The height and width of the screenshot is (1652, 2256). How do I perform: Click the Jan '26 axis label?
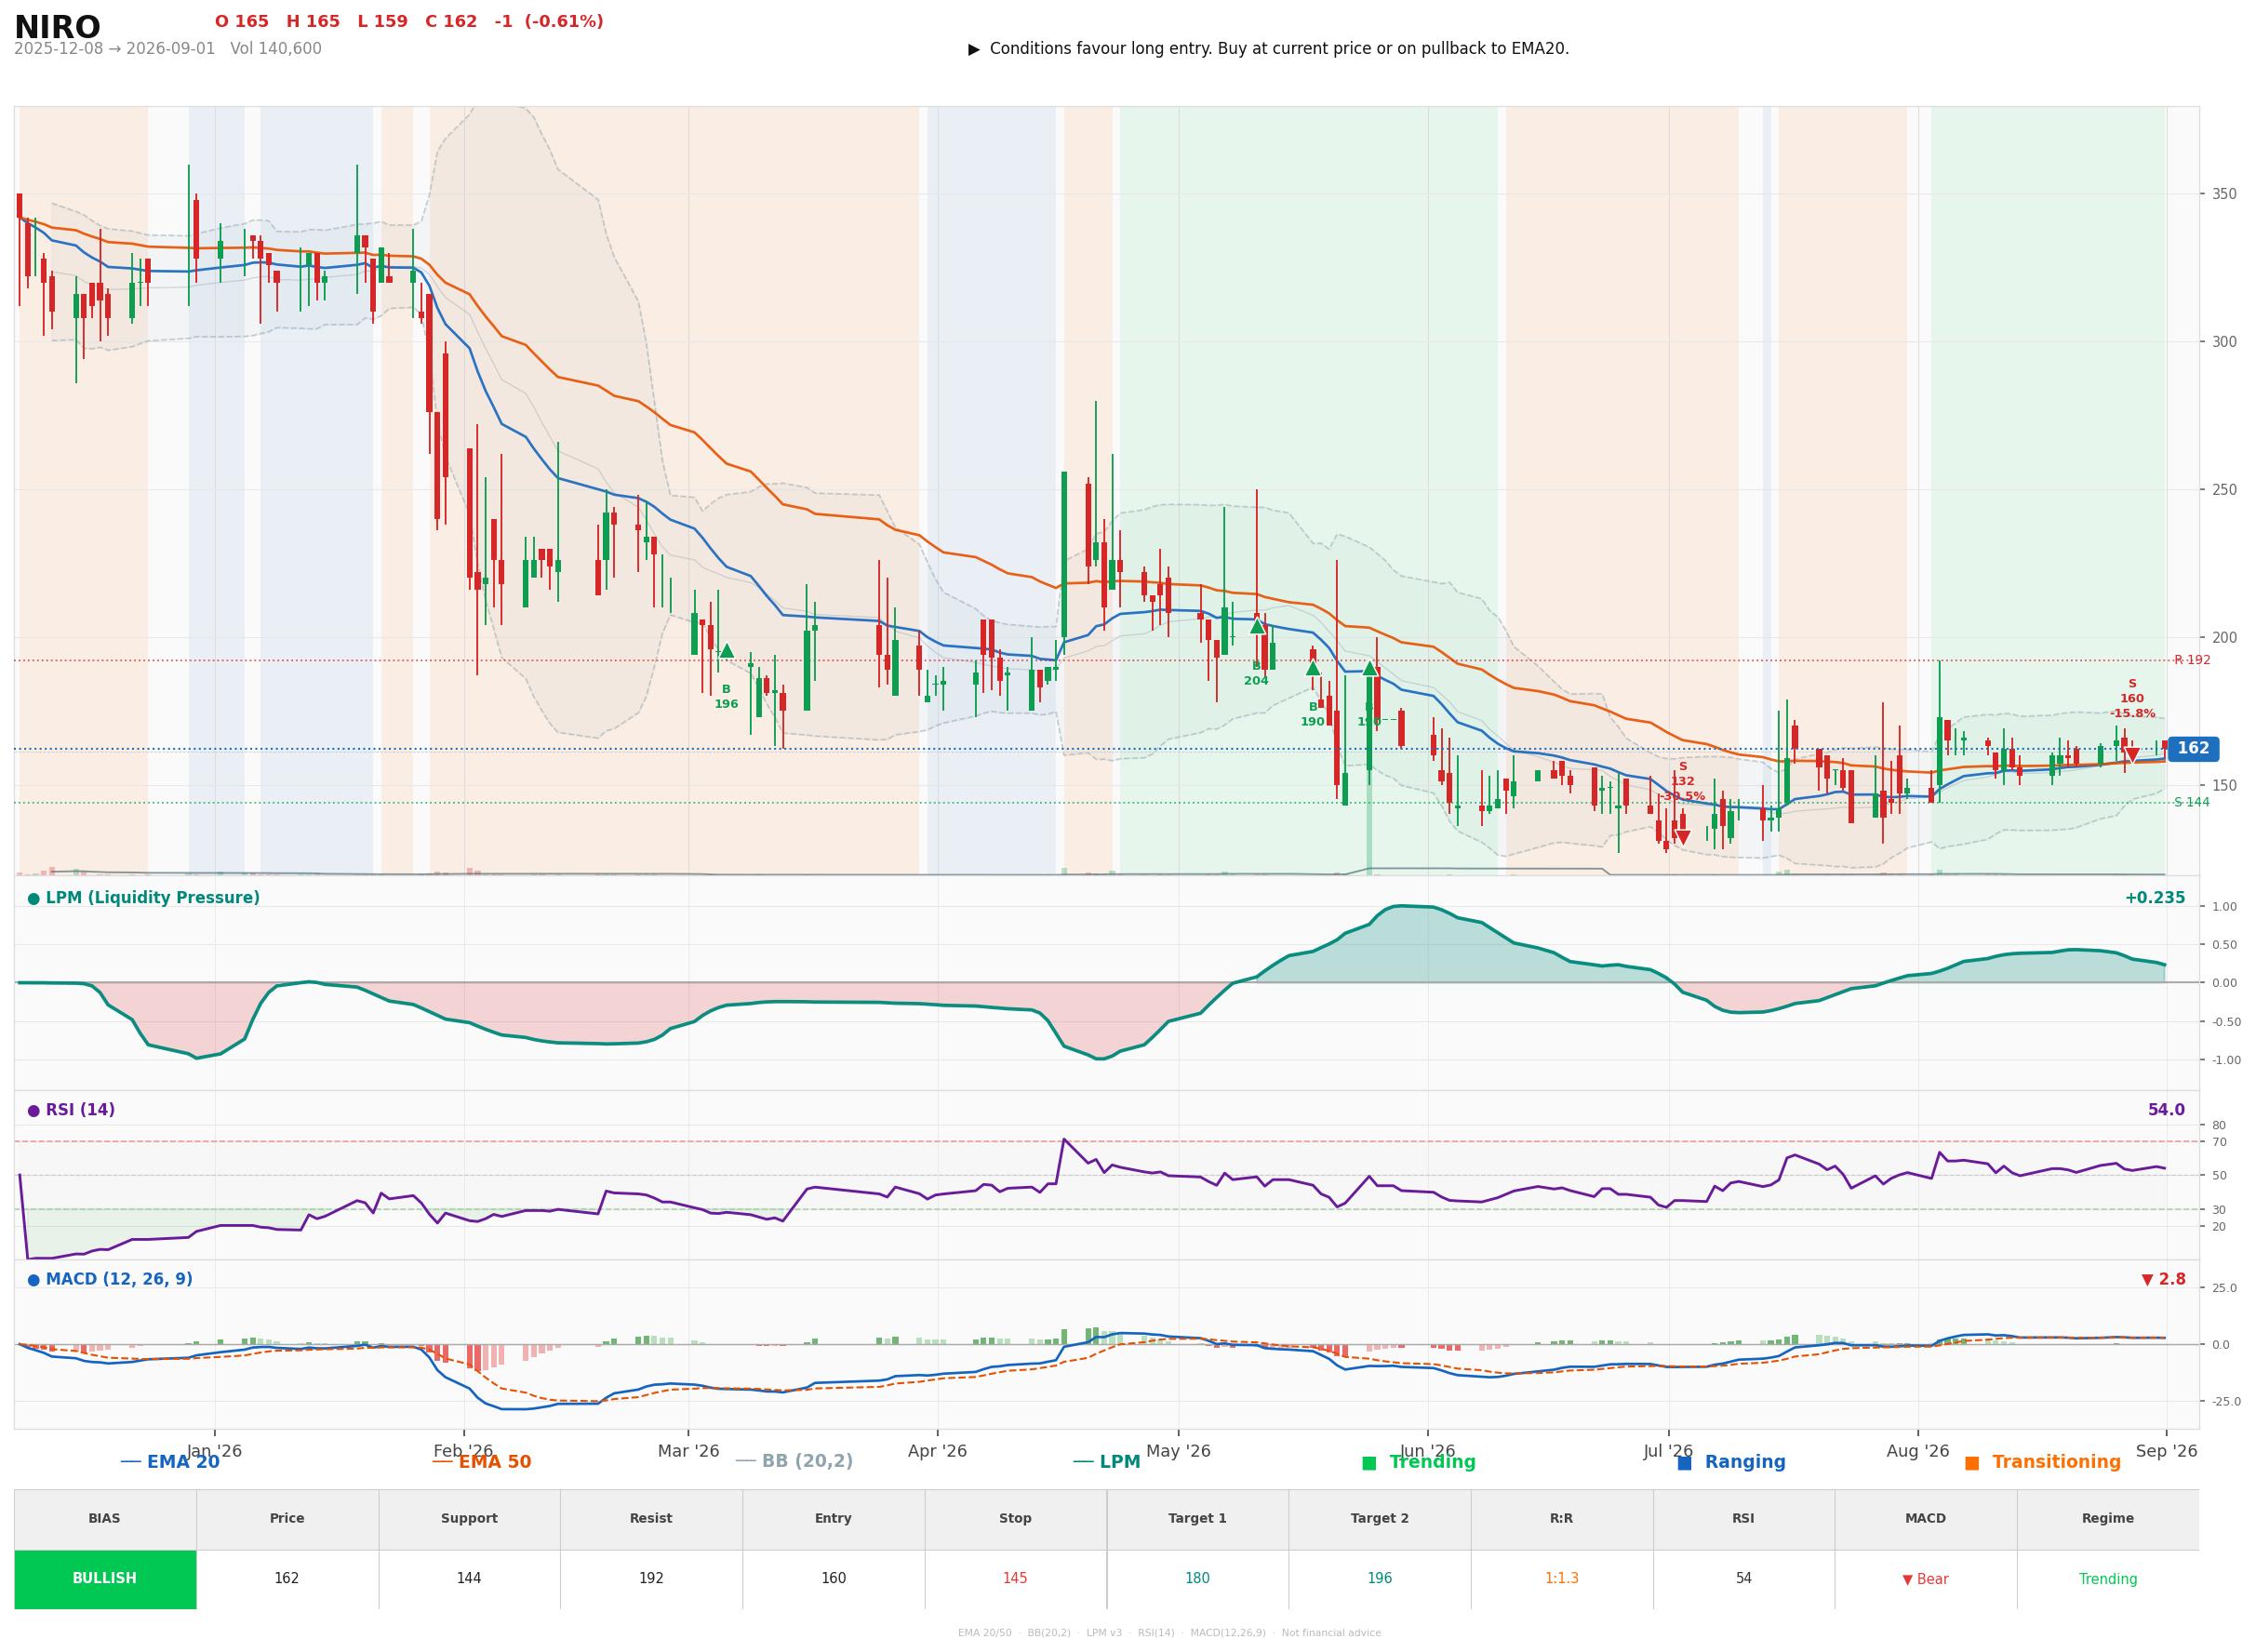pos(214,1452)
